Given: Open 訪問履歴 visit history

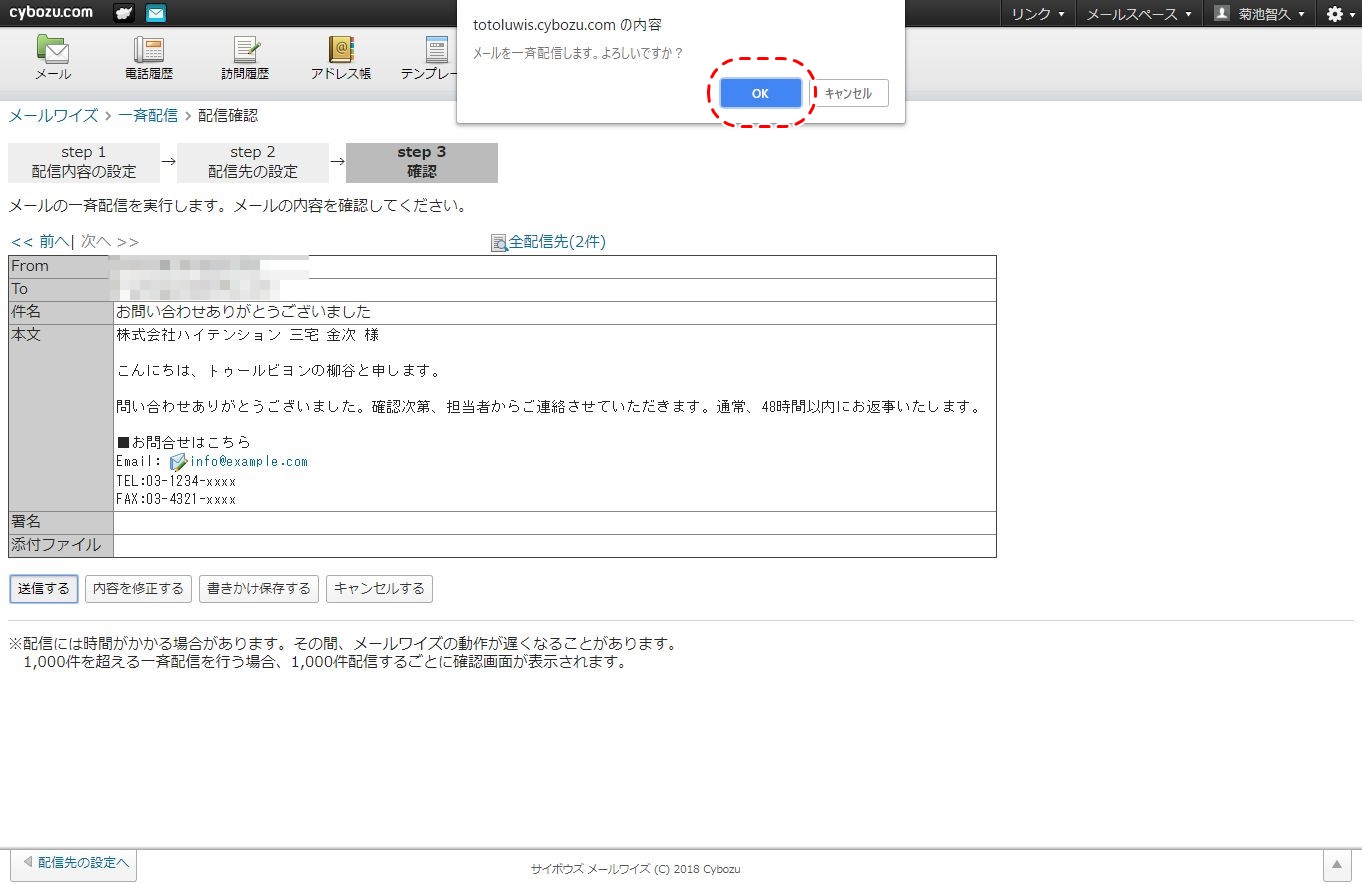Looking at the screenshot, I should (x=245, y=58).
